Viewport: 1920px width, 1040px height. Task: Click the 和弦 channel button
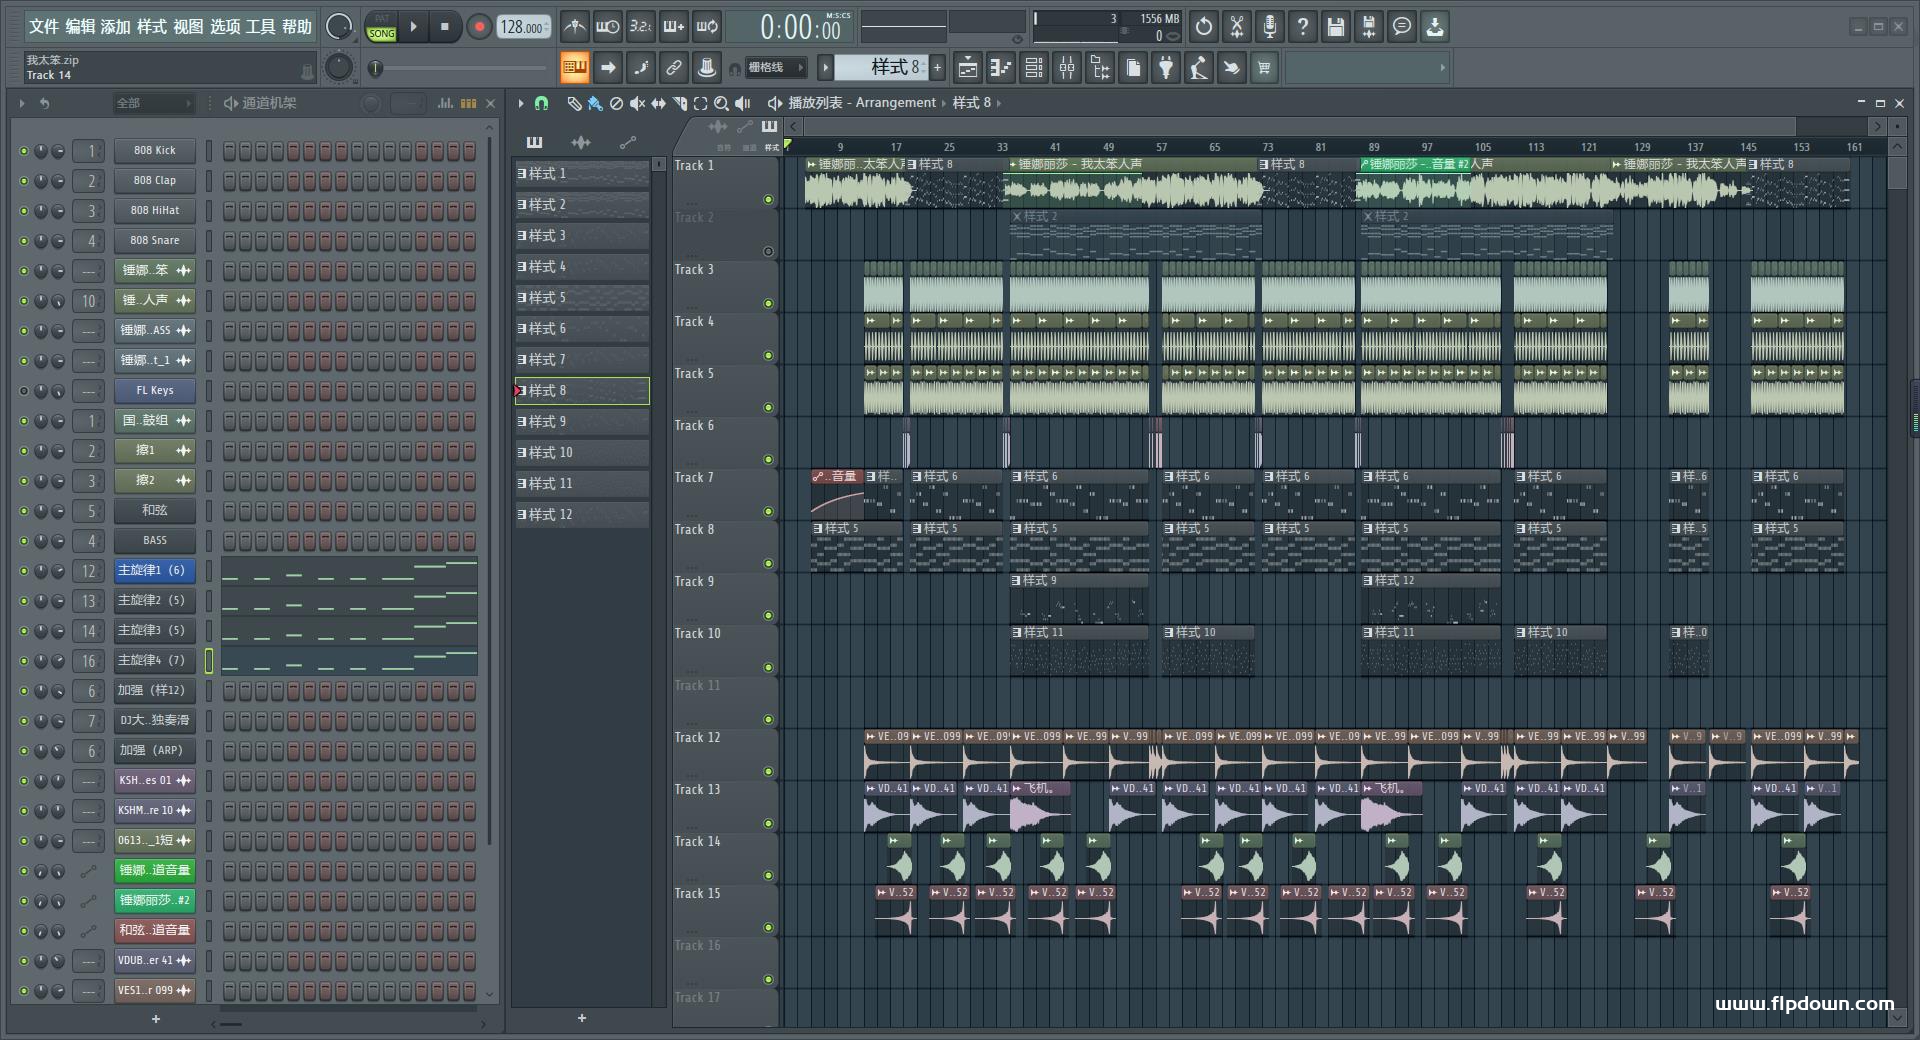click(154, 511)
